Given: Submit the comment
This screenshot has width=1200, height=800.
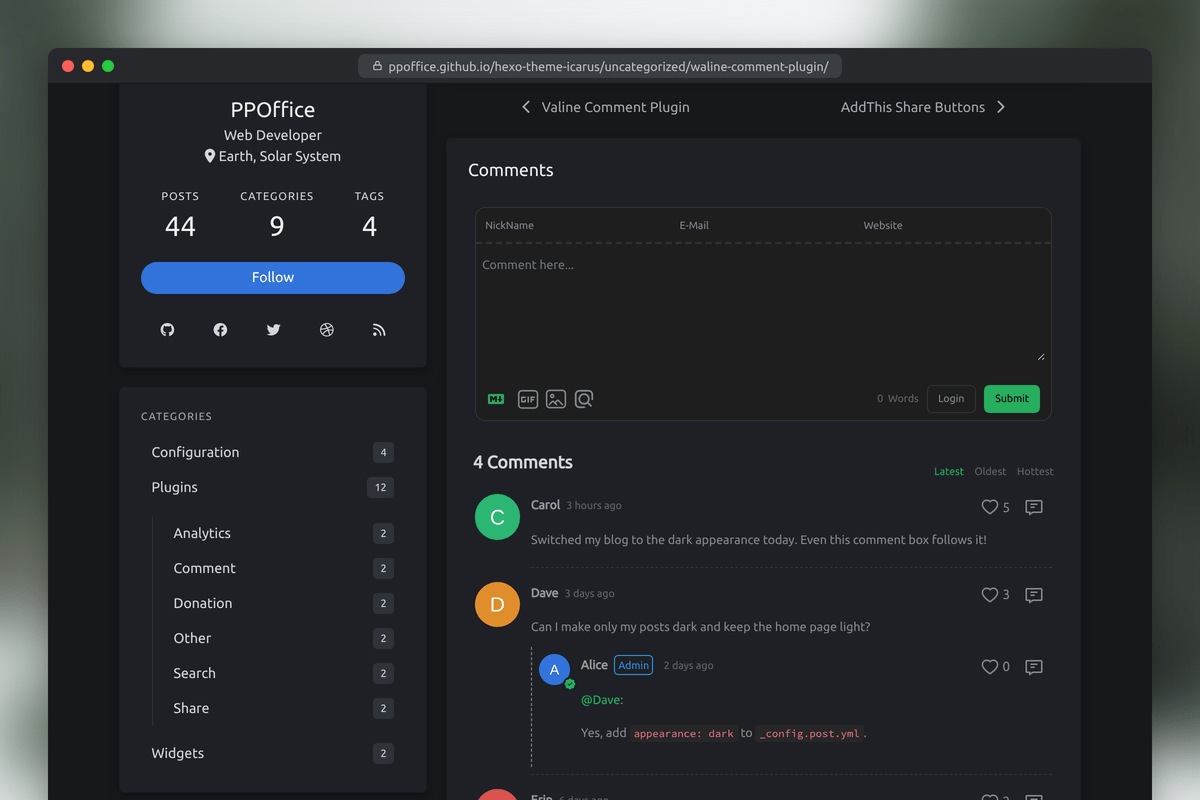Looking at the screenshot, I should pos(1012,399).
